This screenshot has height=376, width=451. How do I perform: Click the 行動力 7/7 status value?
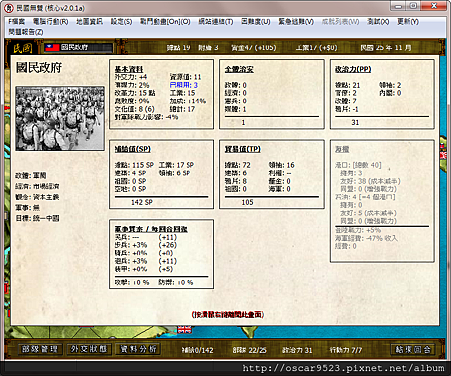click(x=346, y=350)
